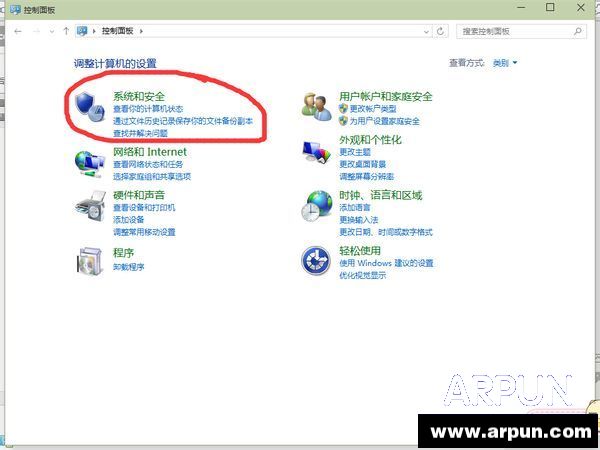Image resolution: width=600 pixels, height=450 pixels.
Task: Open the 轻松使用 heading
Action: point(360,251)
